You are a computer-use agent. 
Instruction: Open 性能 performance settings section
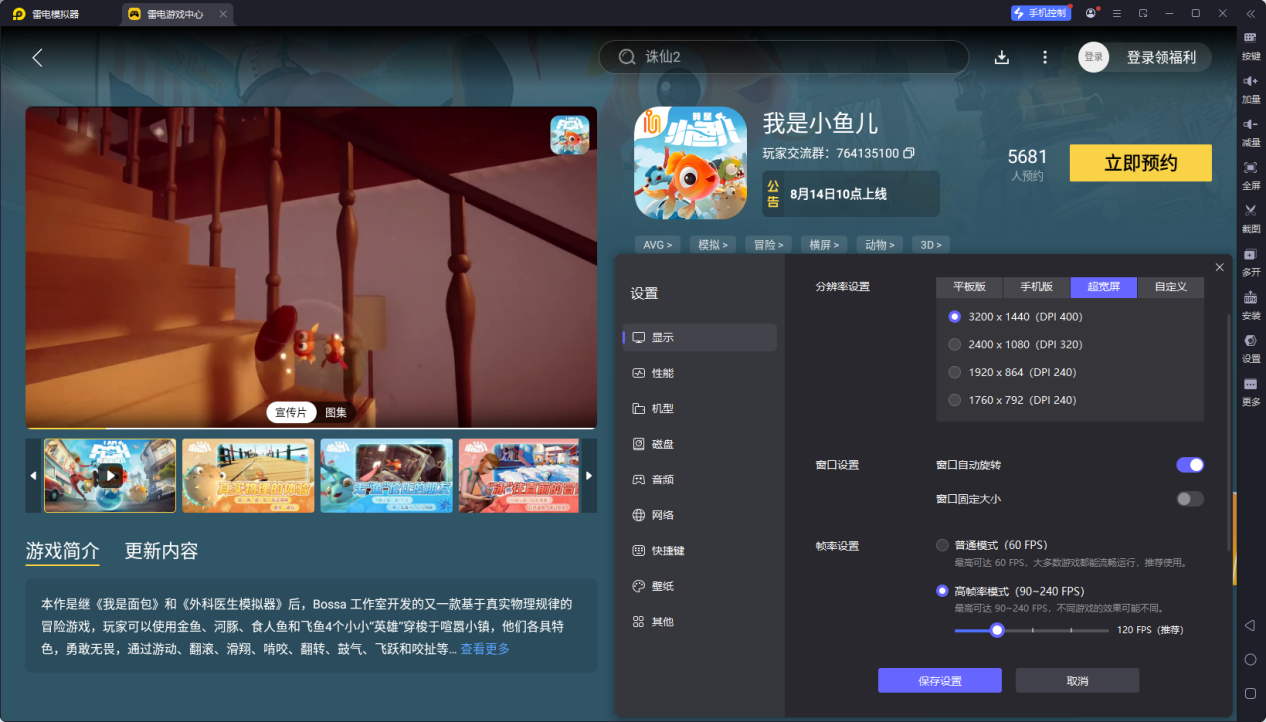[700, 373]
